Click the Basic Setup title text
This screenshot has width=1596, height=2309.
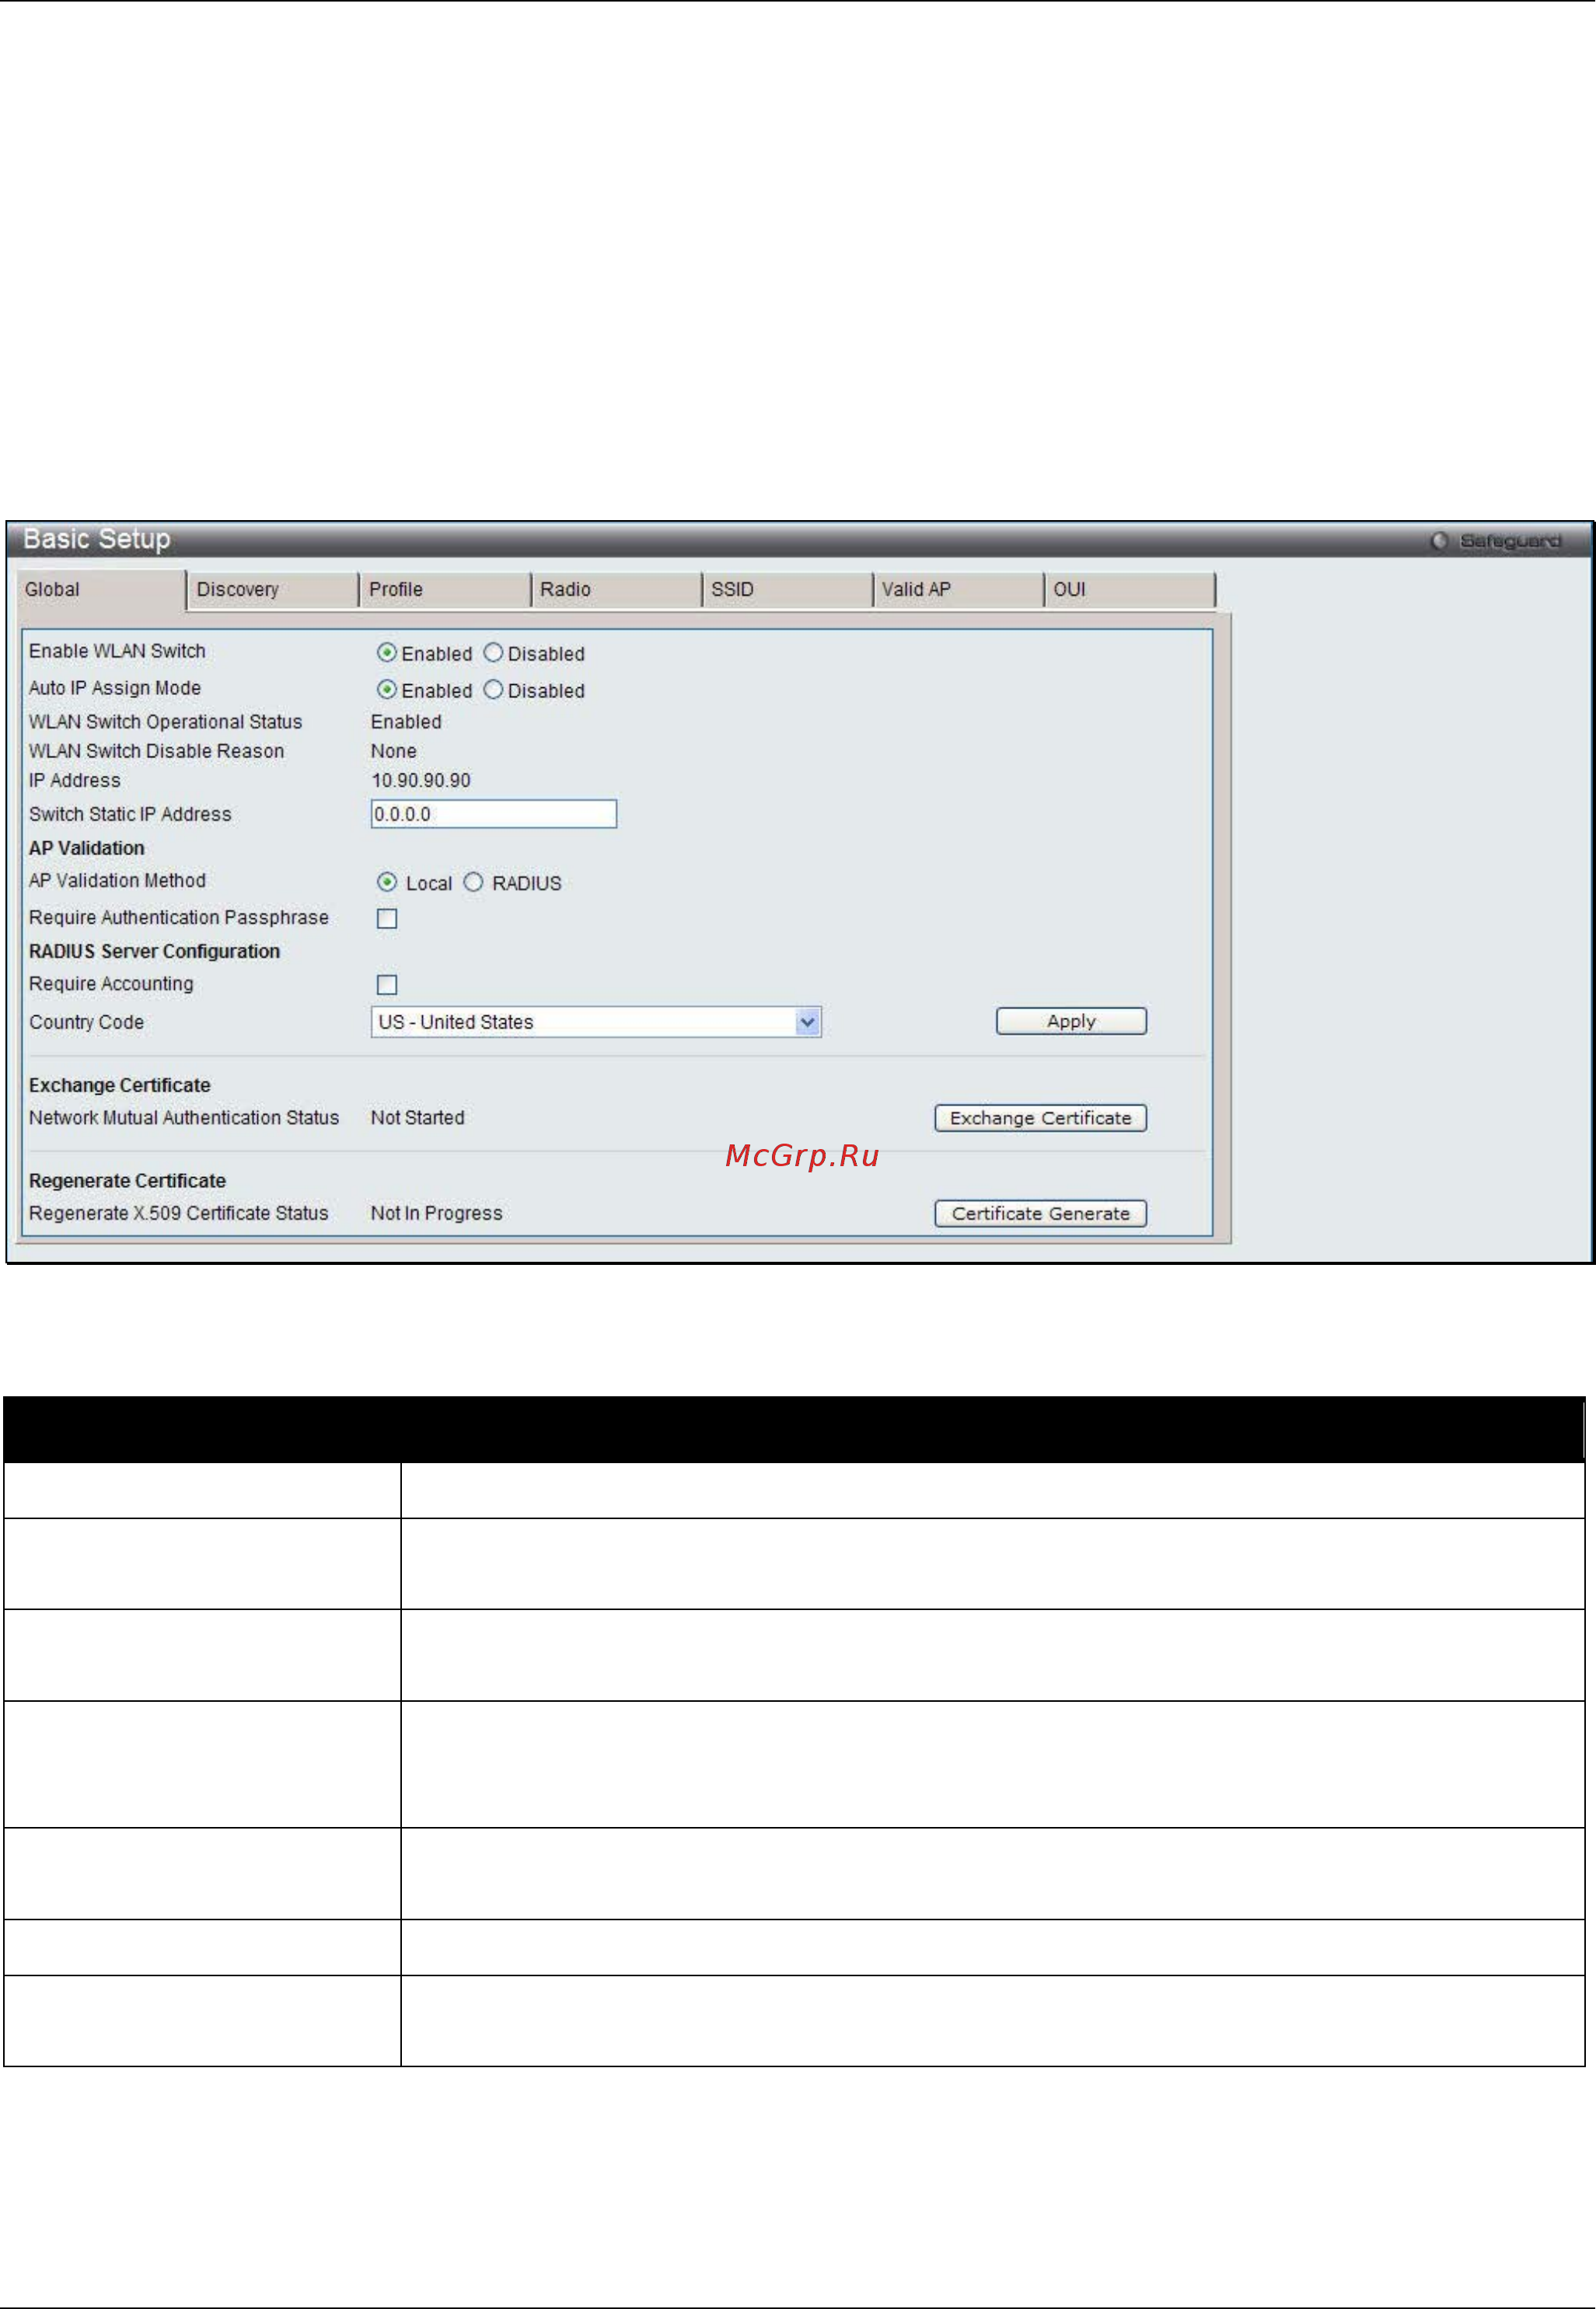pos(97,539)
